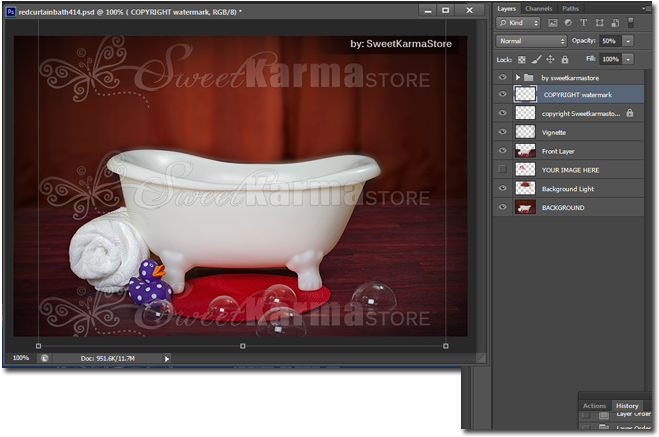The image size is (659, 437).
Task: Hide the Background Light layer
Action: (x=502, y=188)
